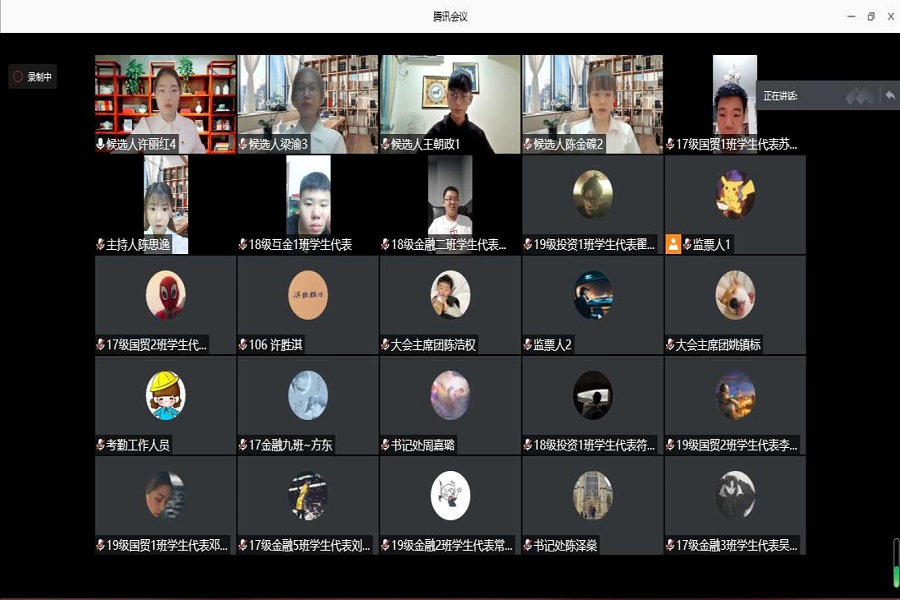
Task: Click the mic icon beside 候选人梁渝3
Action: click(x=242, y=143)
